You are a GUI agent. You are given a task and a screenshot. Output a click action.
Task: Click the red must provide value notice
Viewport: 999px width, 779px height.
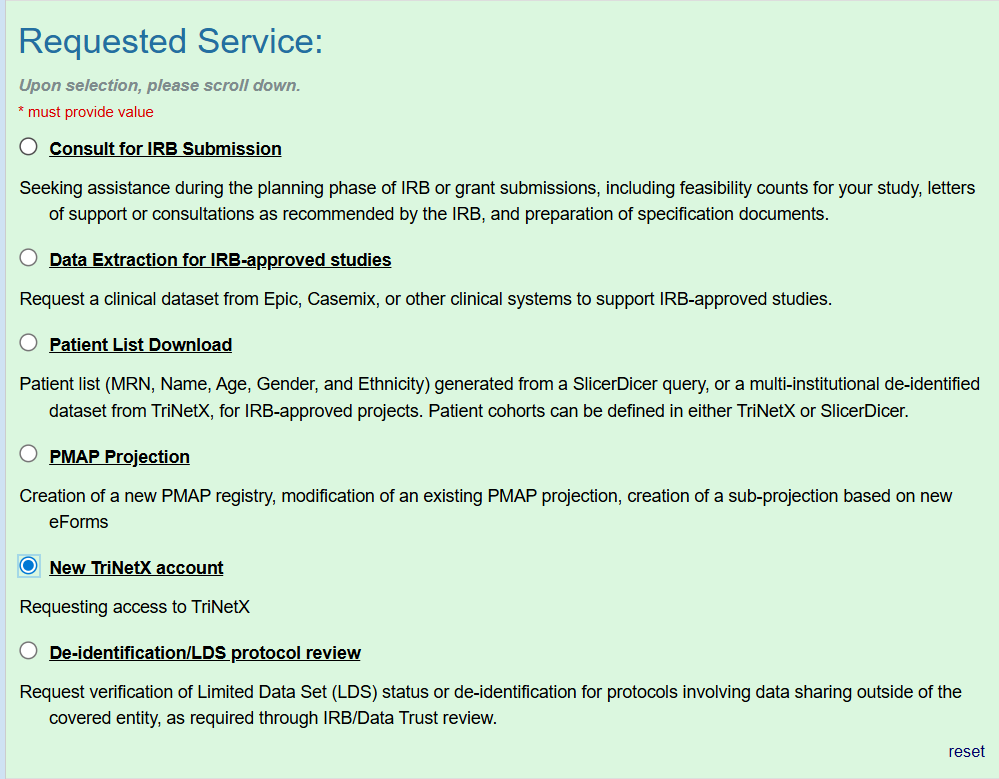pos(86,112)
